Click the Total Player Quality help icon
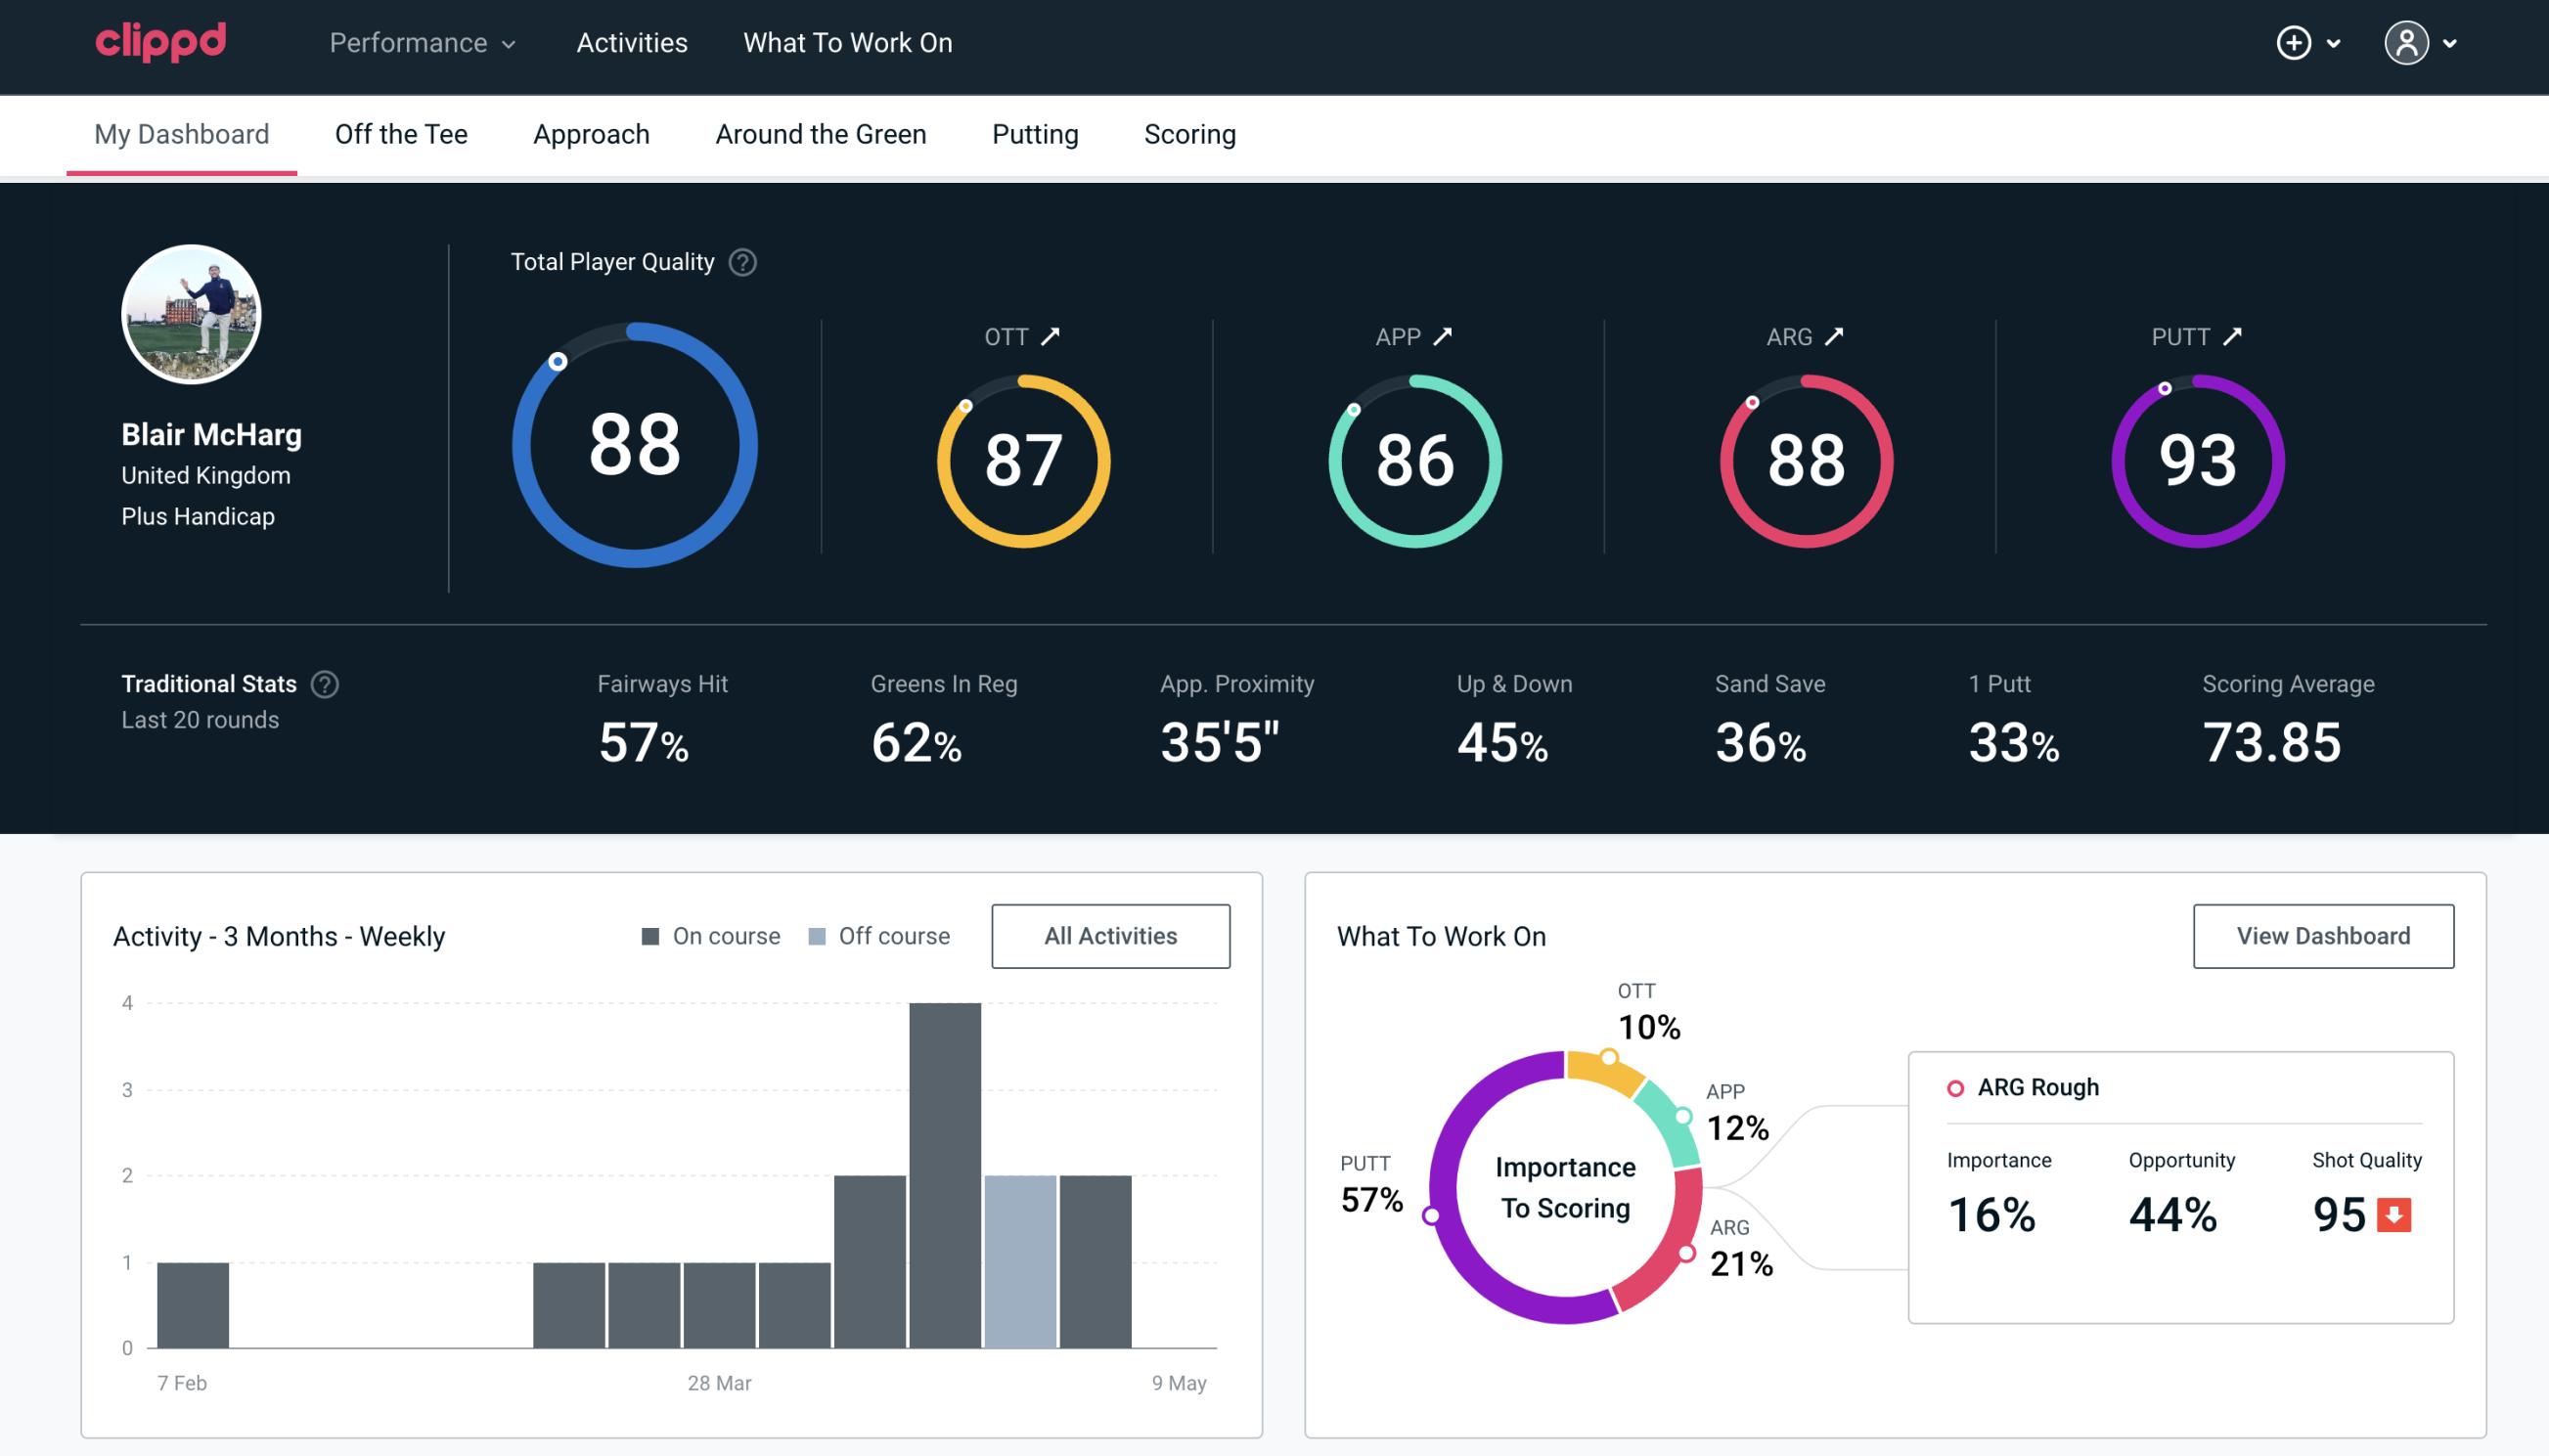The image size is (2549, 1456). [x=740, y=262]
